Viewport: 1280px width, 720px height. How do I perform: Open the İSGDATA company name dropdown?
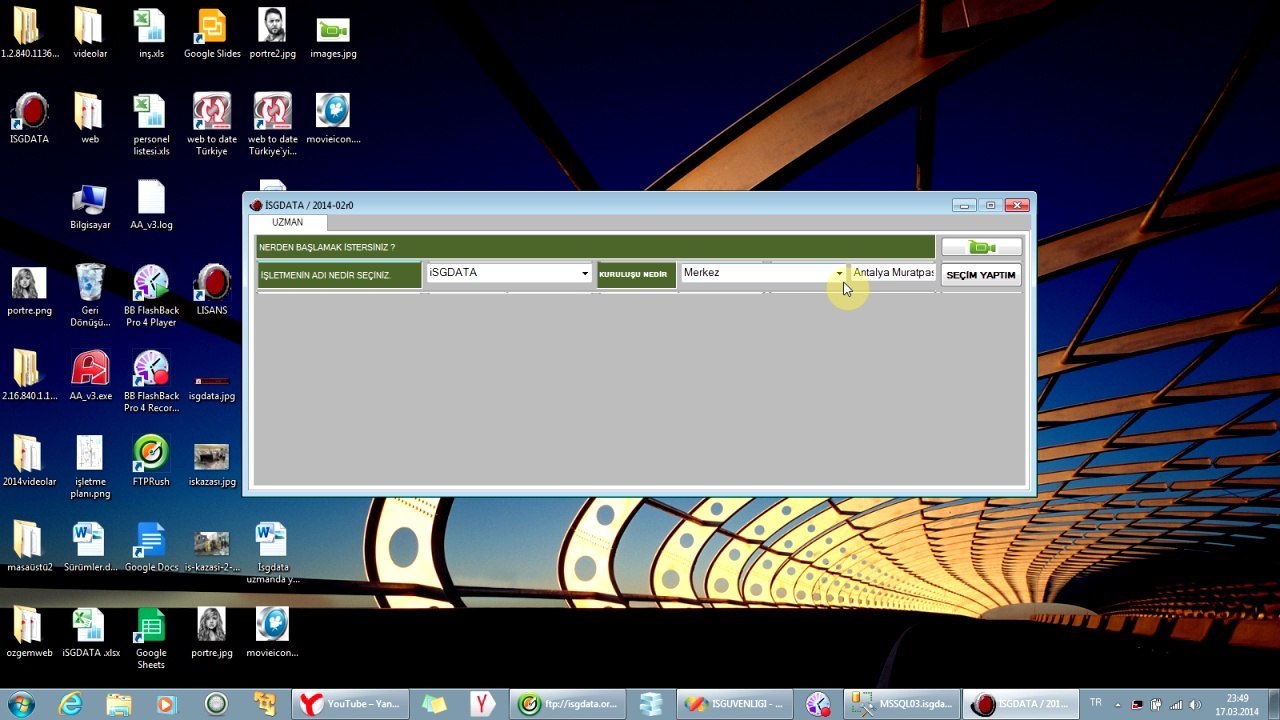[585, 273]
